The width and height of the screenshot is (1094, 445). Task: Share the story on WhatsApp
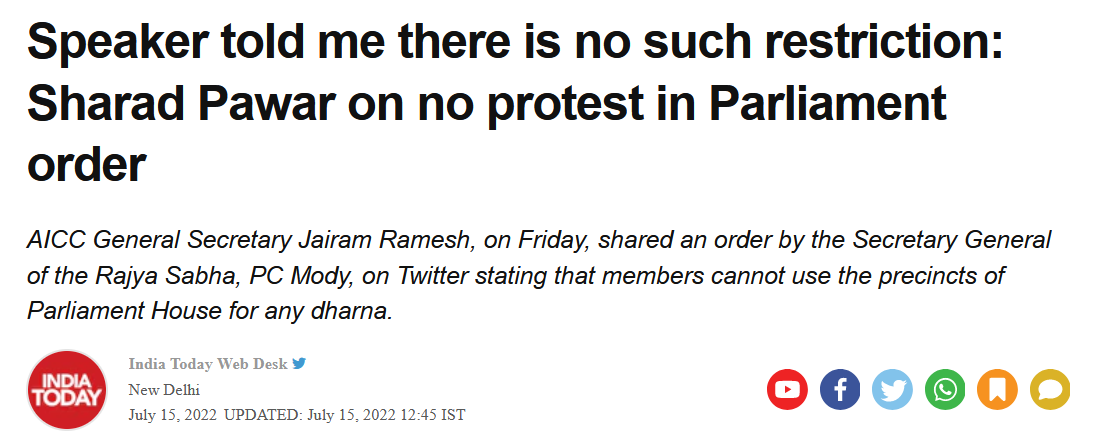pos(945,389)
